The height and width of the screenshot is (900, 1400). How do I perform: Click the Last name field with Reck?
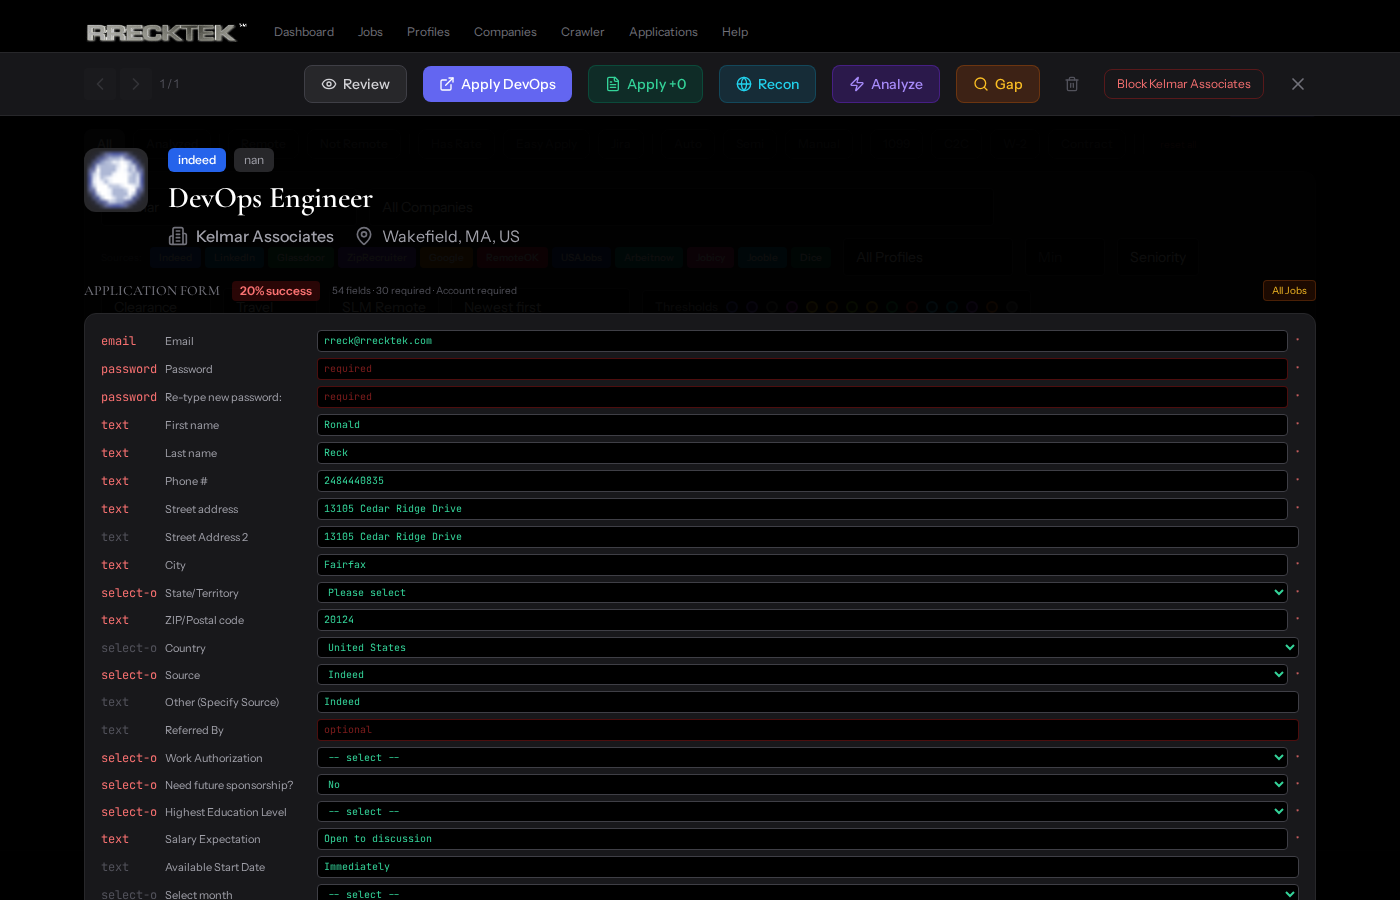pos(802,453)
